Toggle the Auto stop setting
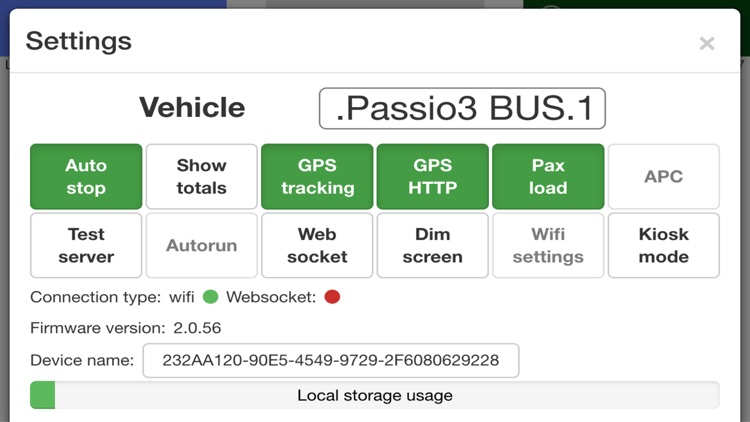 (86, 177)
